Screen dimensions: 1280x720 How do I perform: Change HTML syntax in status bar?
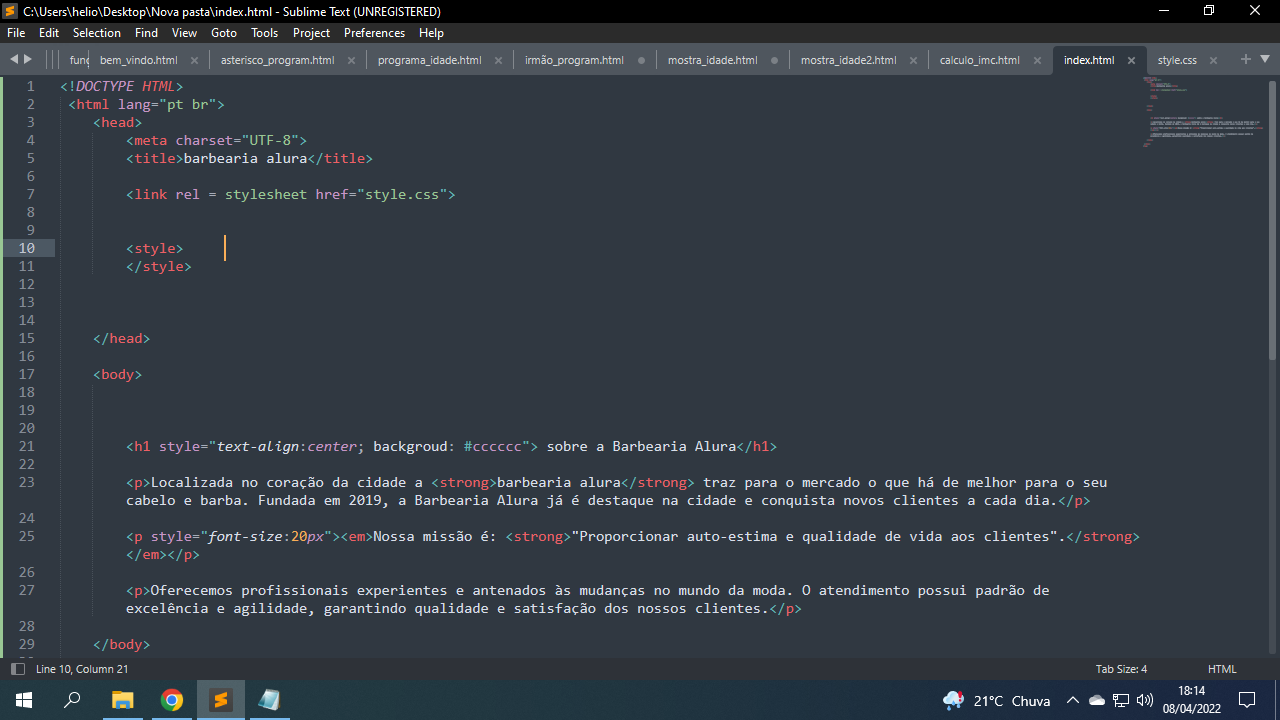(1222, 669)
